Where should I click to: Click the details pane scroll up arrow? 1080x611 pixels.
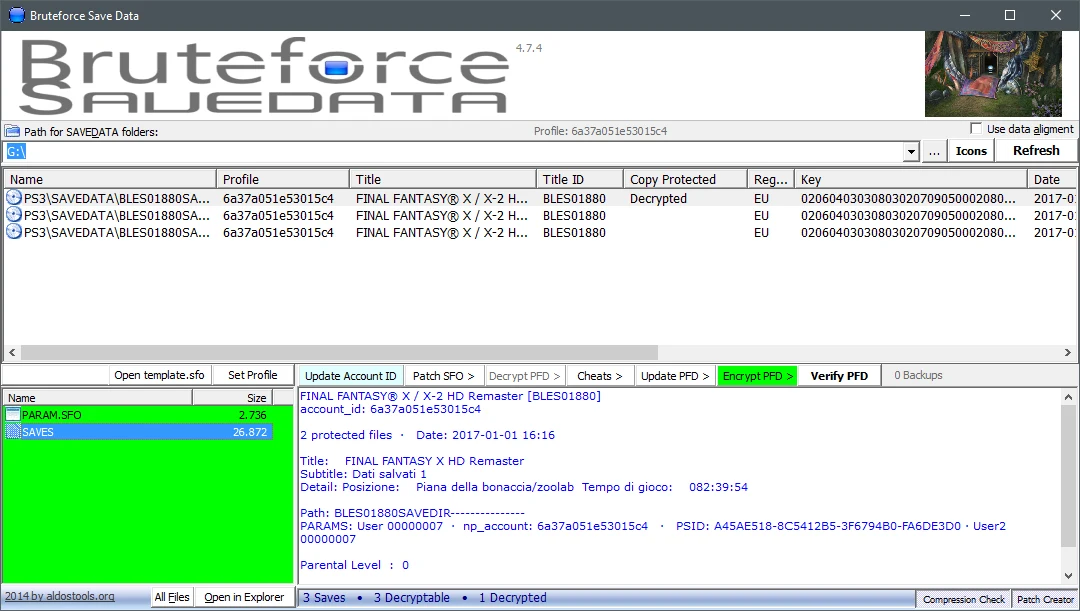[x=1068, y=397]
